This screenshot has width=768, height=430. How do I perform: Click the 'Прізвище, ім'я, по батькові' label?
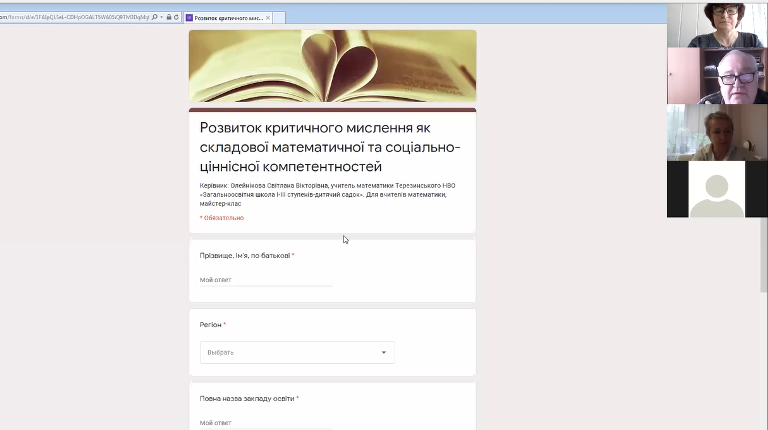pyautogui.click(x=245, y=256)
